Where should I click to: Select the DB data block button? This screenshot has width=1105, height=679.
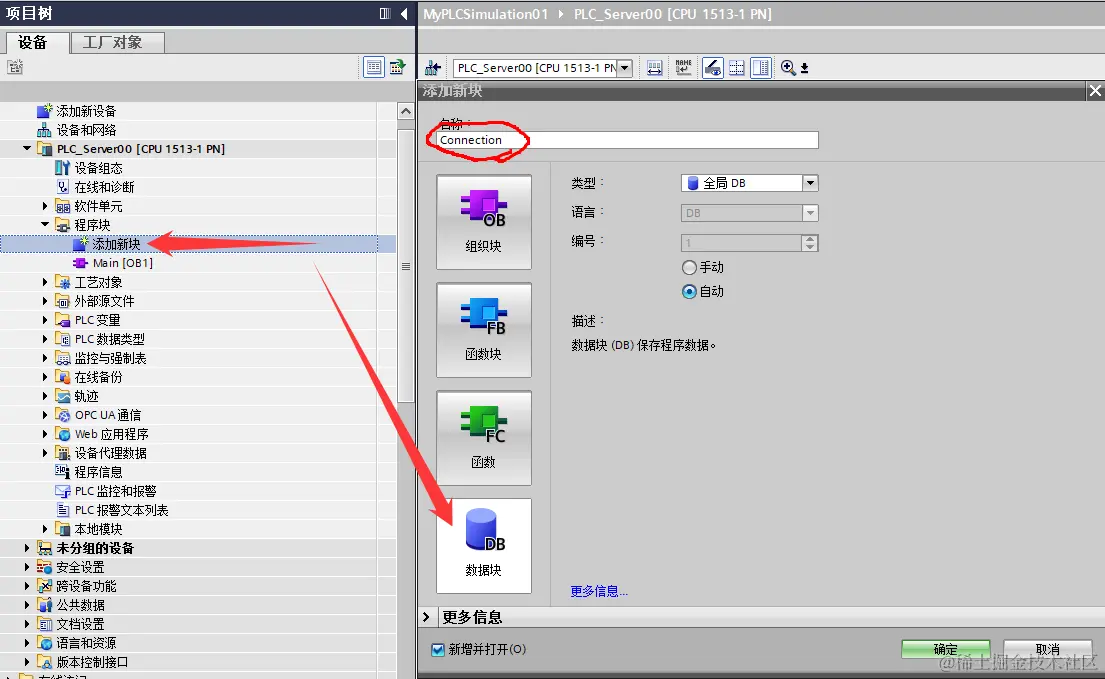tap(483, 546)
